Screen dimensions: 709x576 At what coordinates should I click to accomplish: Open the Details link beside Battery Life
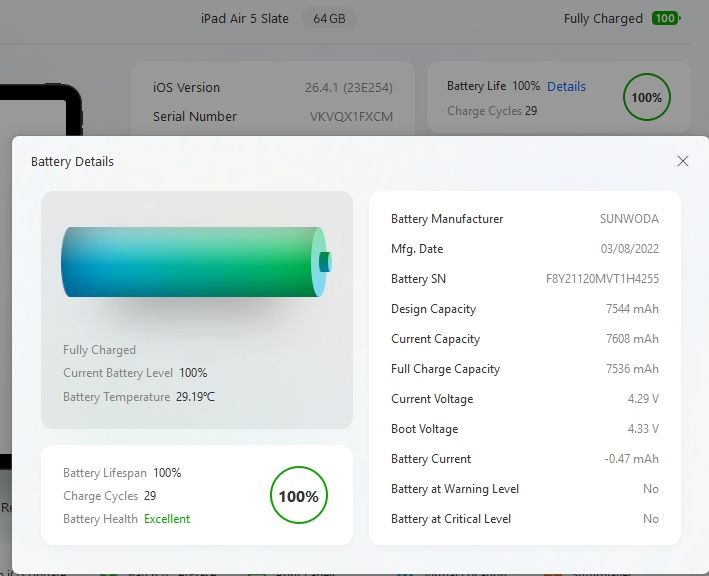[566, 86]
